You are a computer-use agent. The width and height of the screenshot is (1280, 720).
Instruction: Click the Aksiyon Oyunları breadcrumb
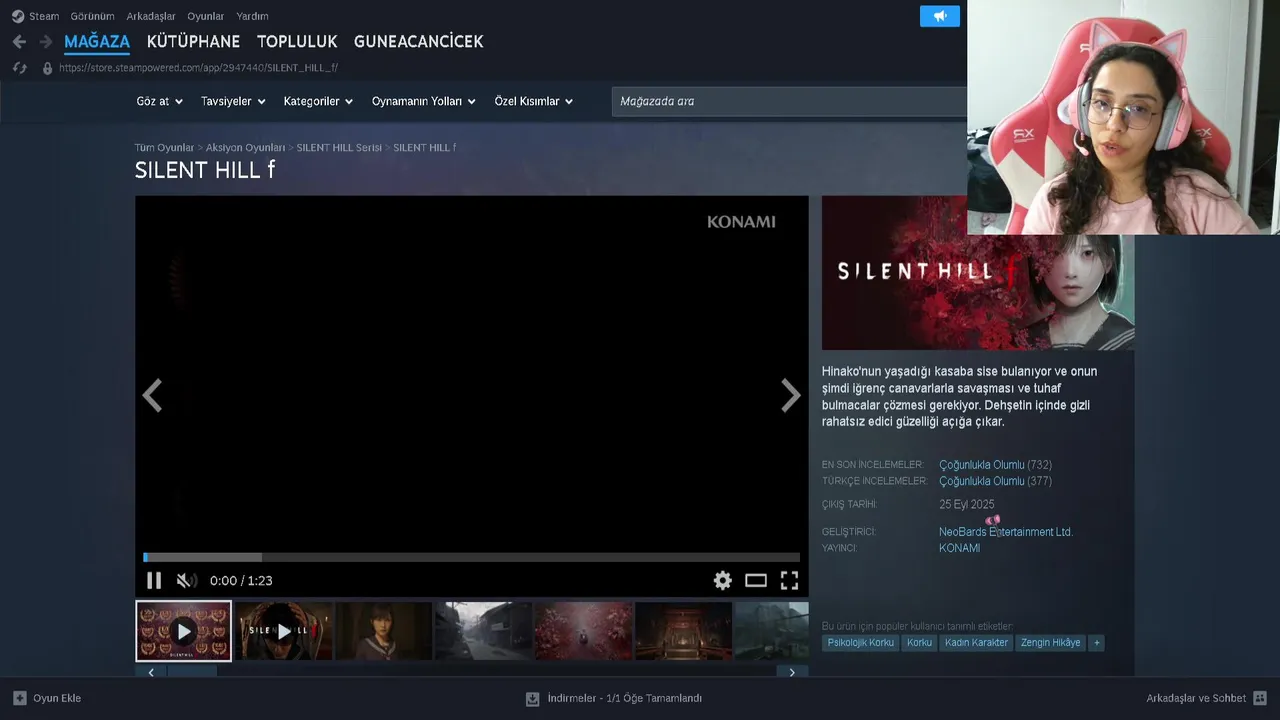tap(245, 147)
